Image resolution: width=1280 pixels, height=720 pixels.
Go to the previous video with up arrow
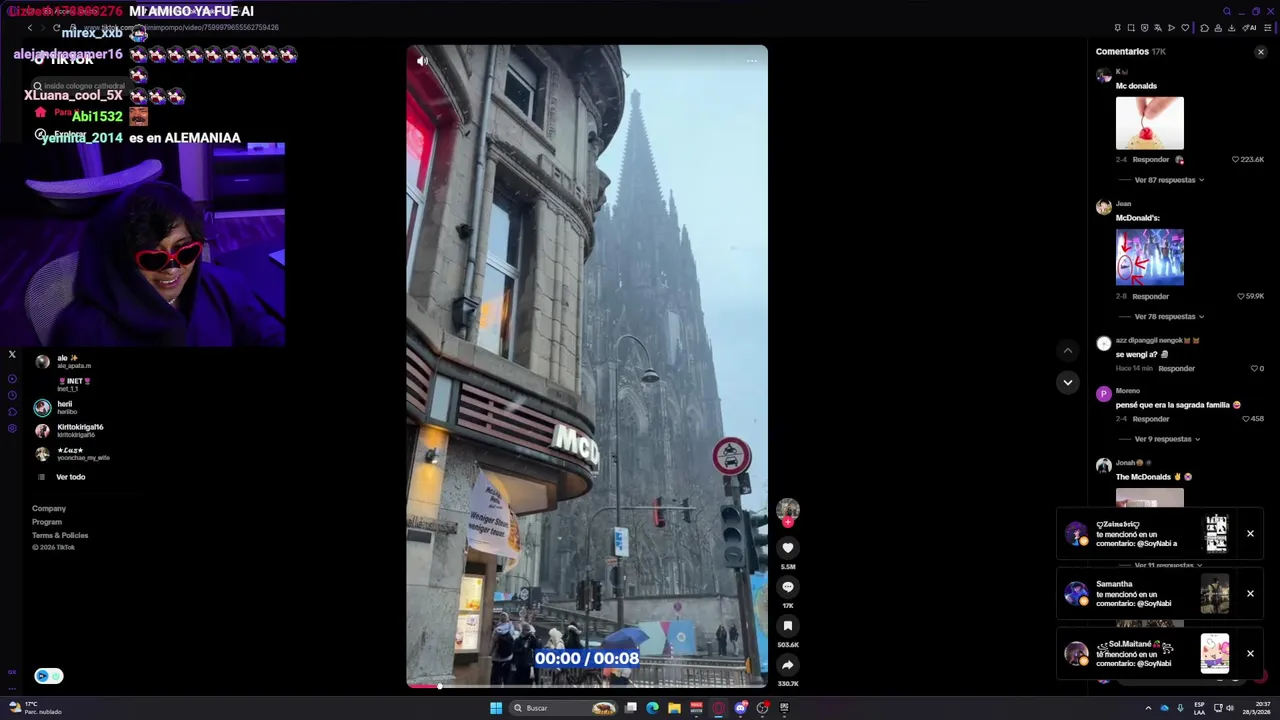pos(1068,350)
